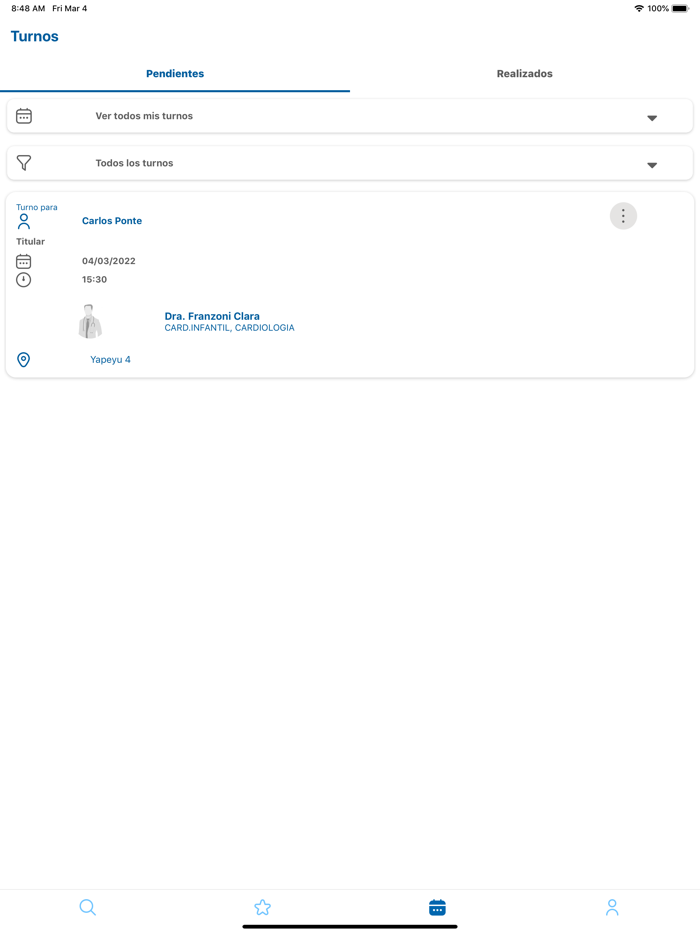The width and height of the screenshot is (700, 934).
Task: Tap the person icon under Turno para
Action: 24,220
